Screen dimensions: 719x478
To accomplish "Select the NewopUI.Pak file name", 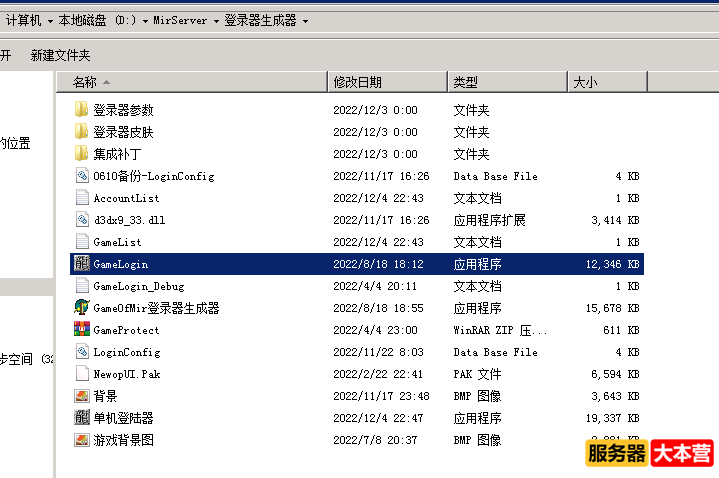I will click(x=127, y=374).
